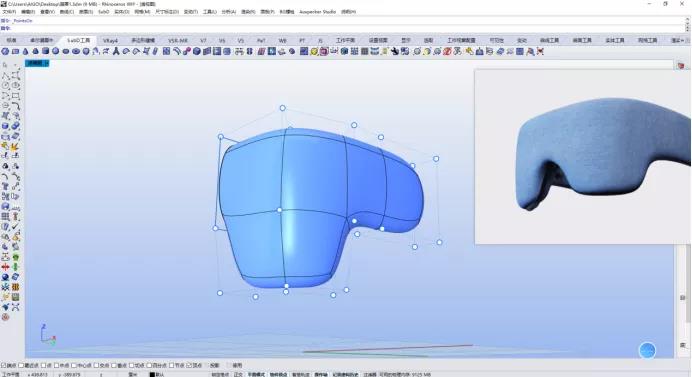This screenshot has width=692, height=377.
Task: Toggle 记录建构历史 in the status bar
Action: click(x=345, y=374)
